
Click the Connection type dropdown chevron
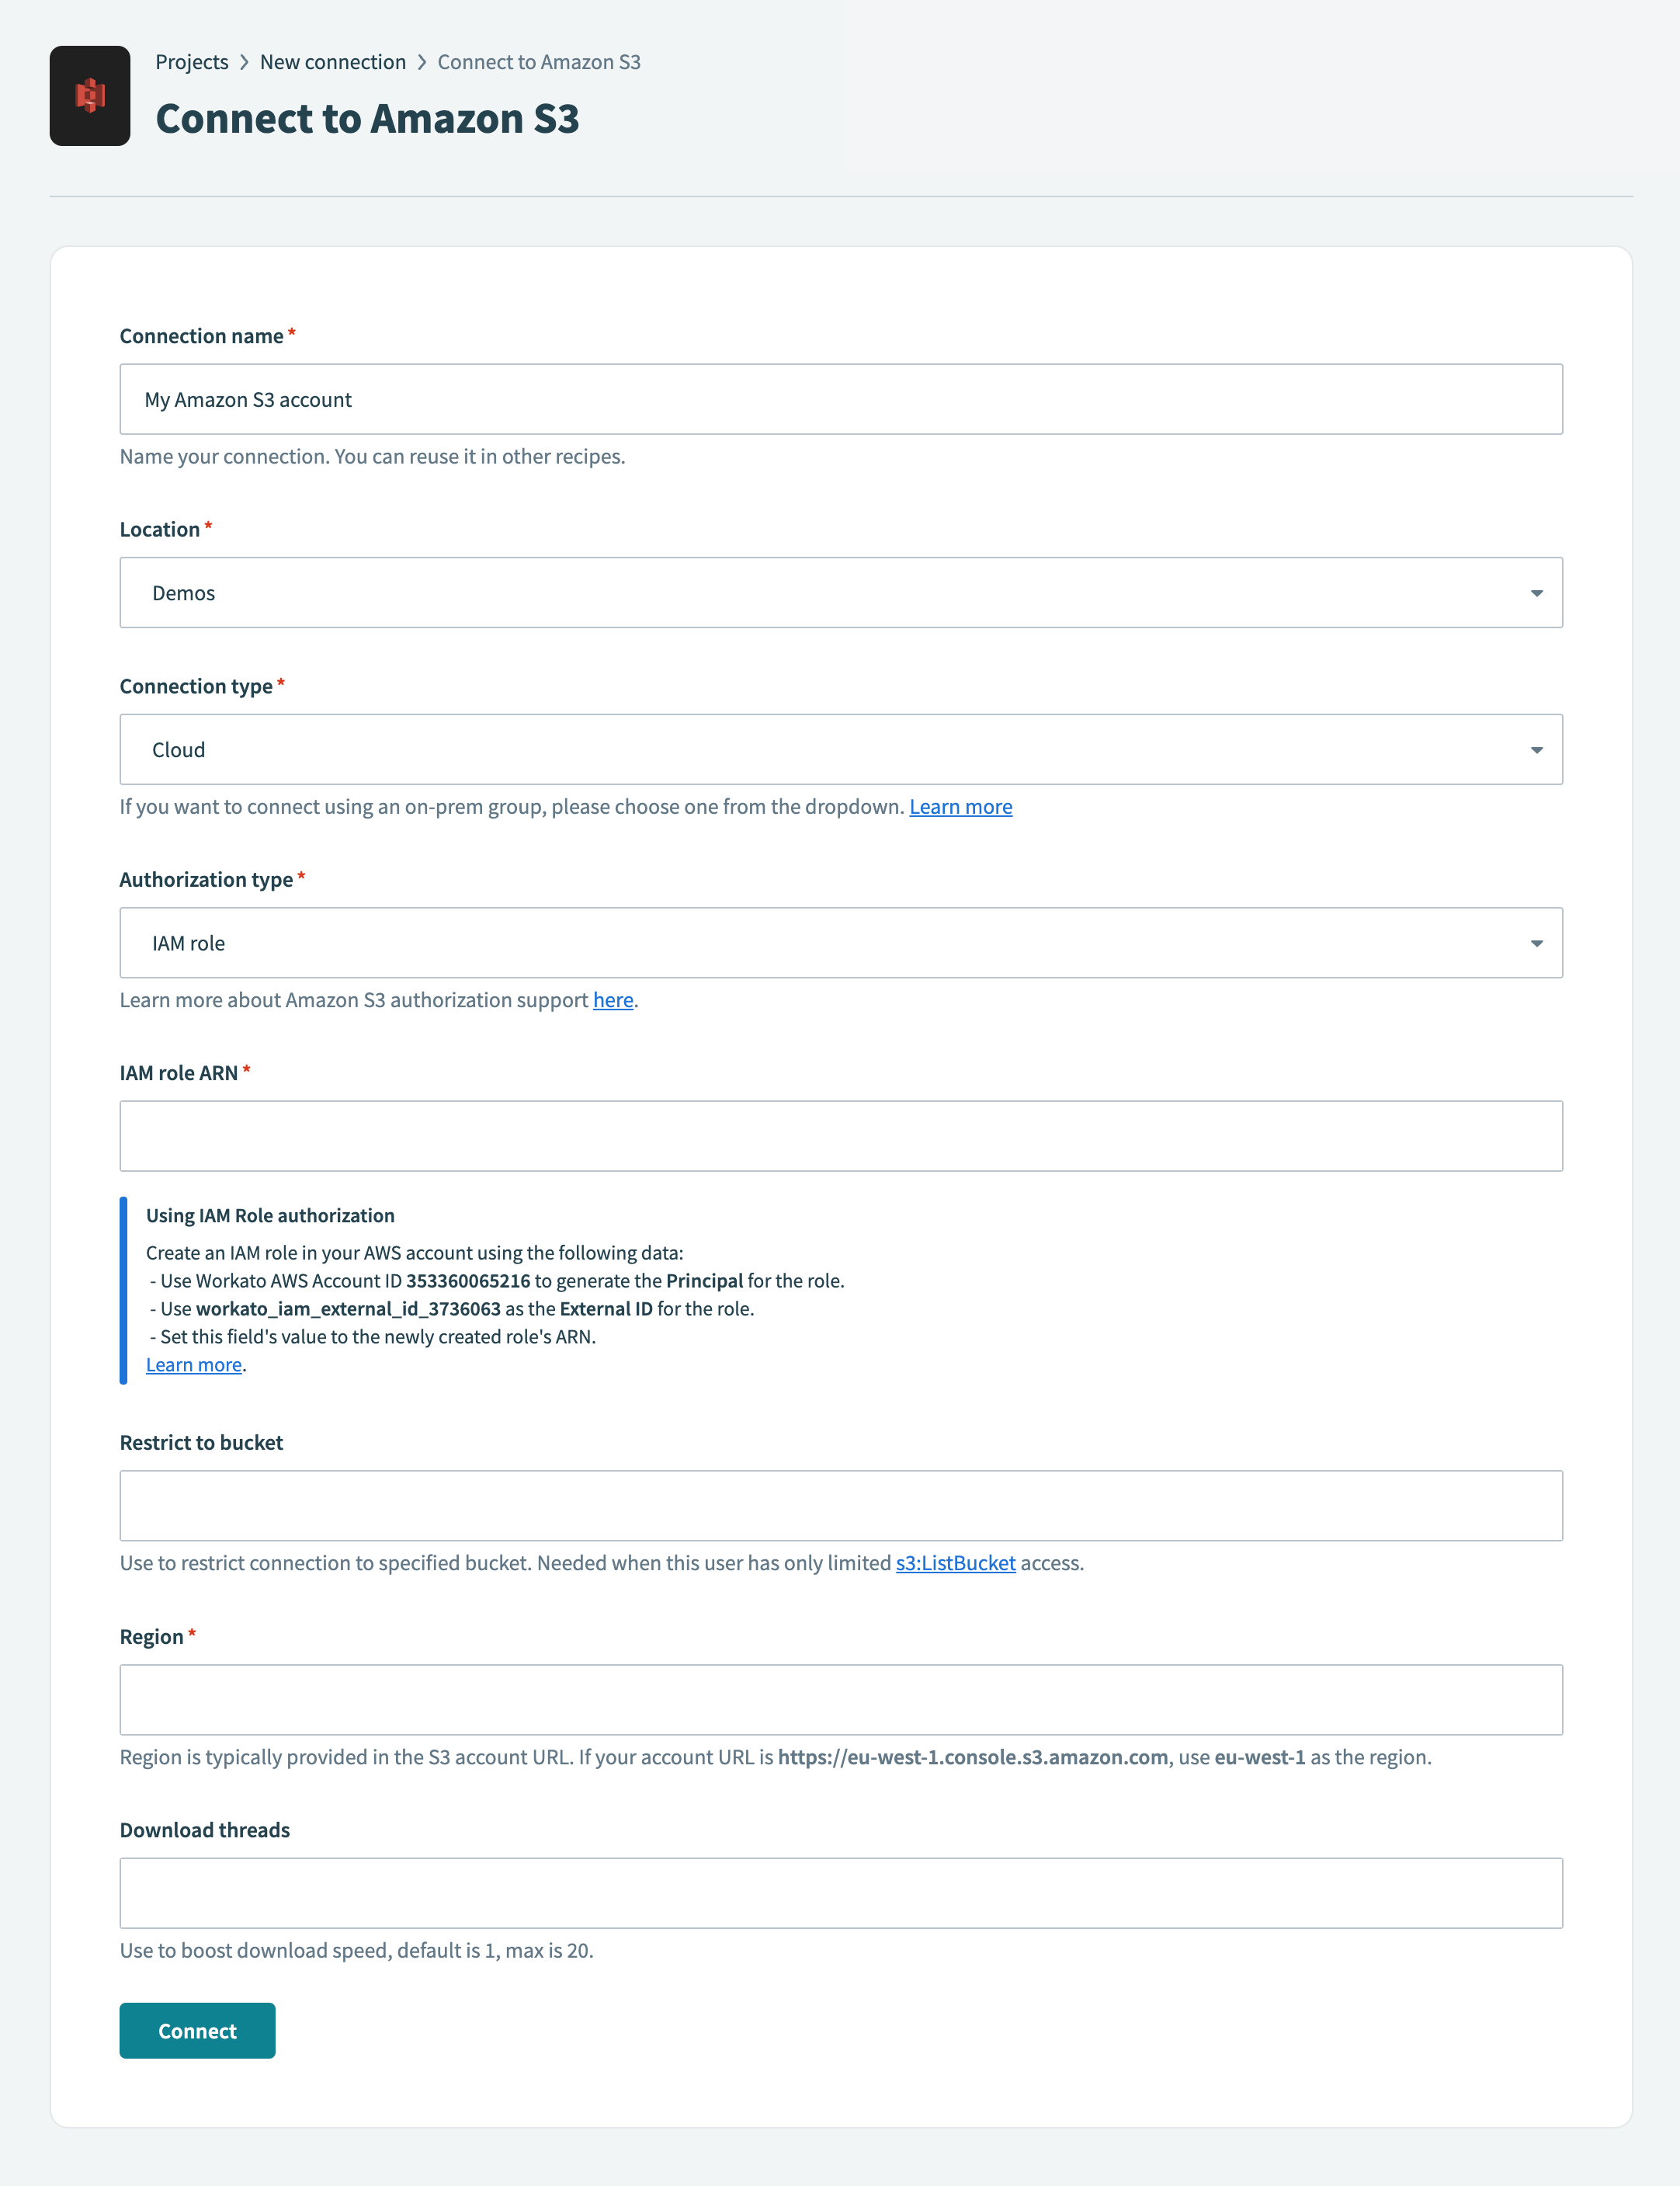coord(1537,749)
